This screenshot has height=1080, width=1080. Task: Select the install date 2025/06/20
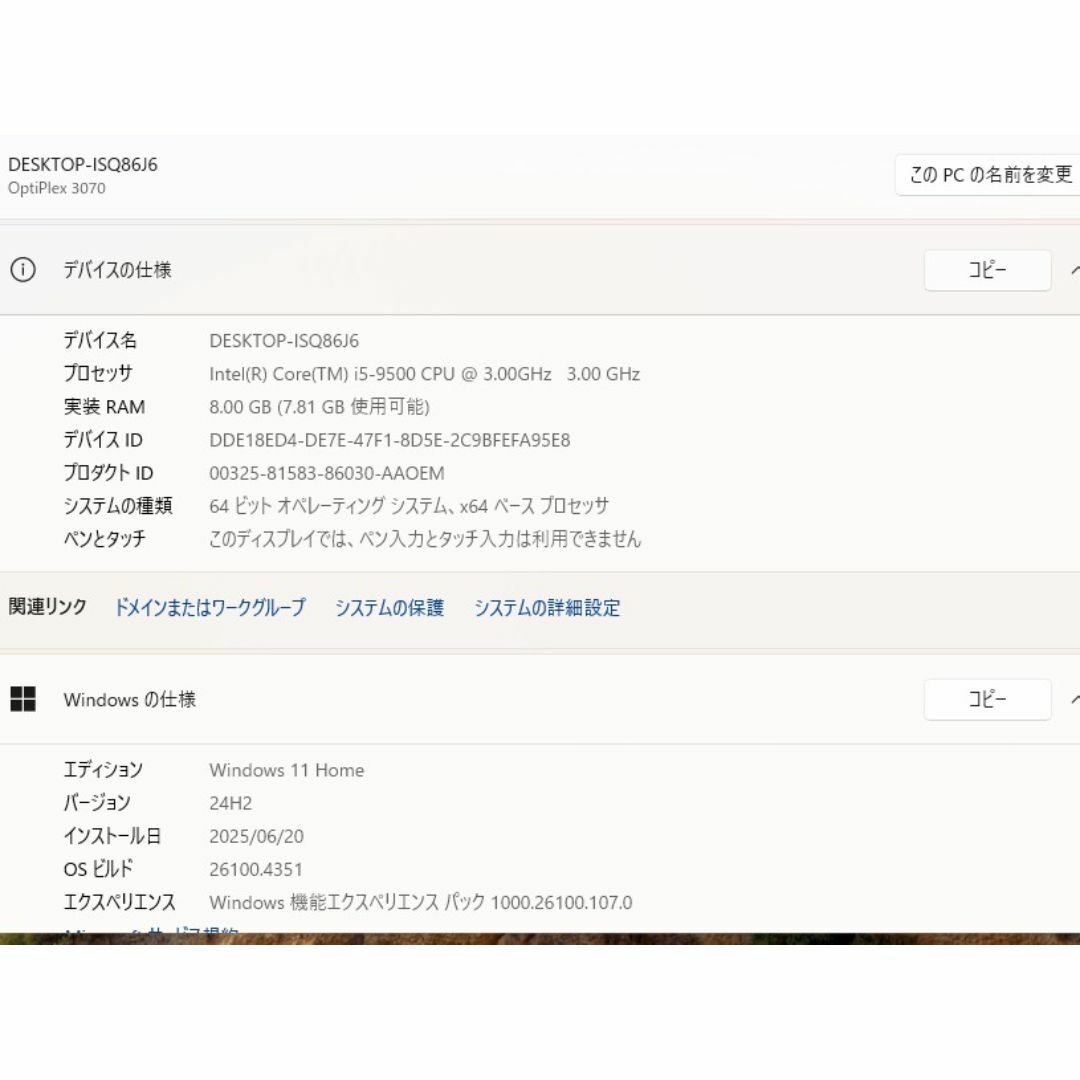256,836
